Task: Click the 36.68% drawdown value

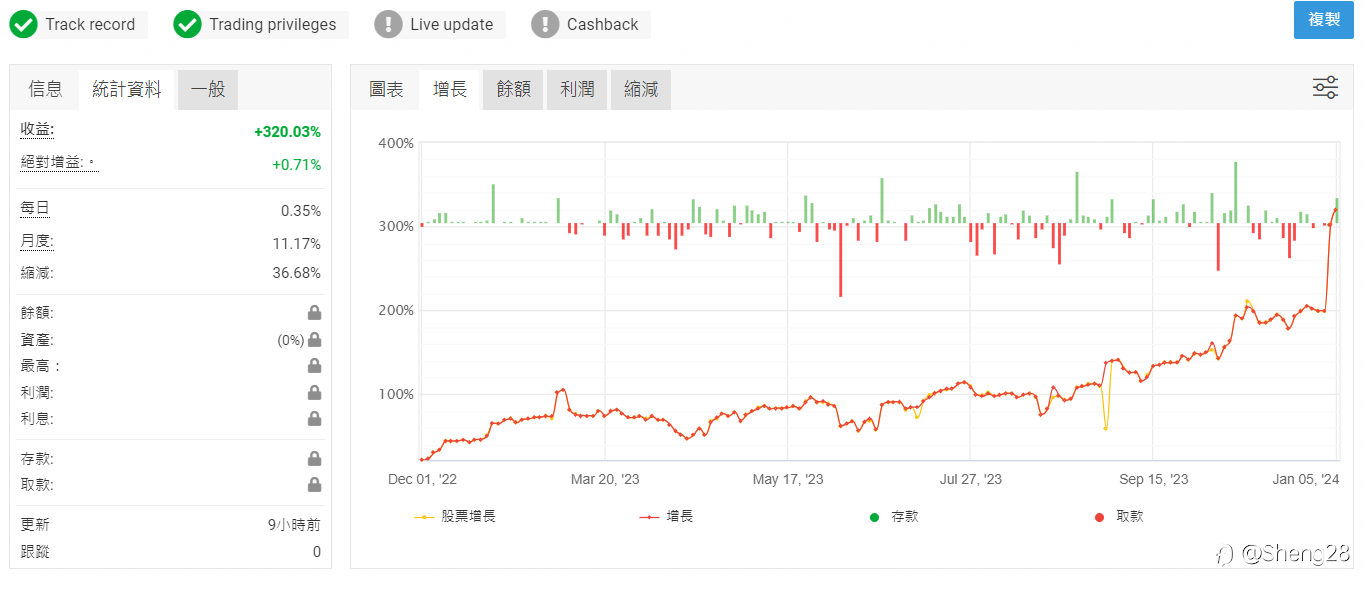Action: (x=297, y=273)
